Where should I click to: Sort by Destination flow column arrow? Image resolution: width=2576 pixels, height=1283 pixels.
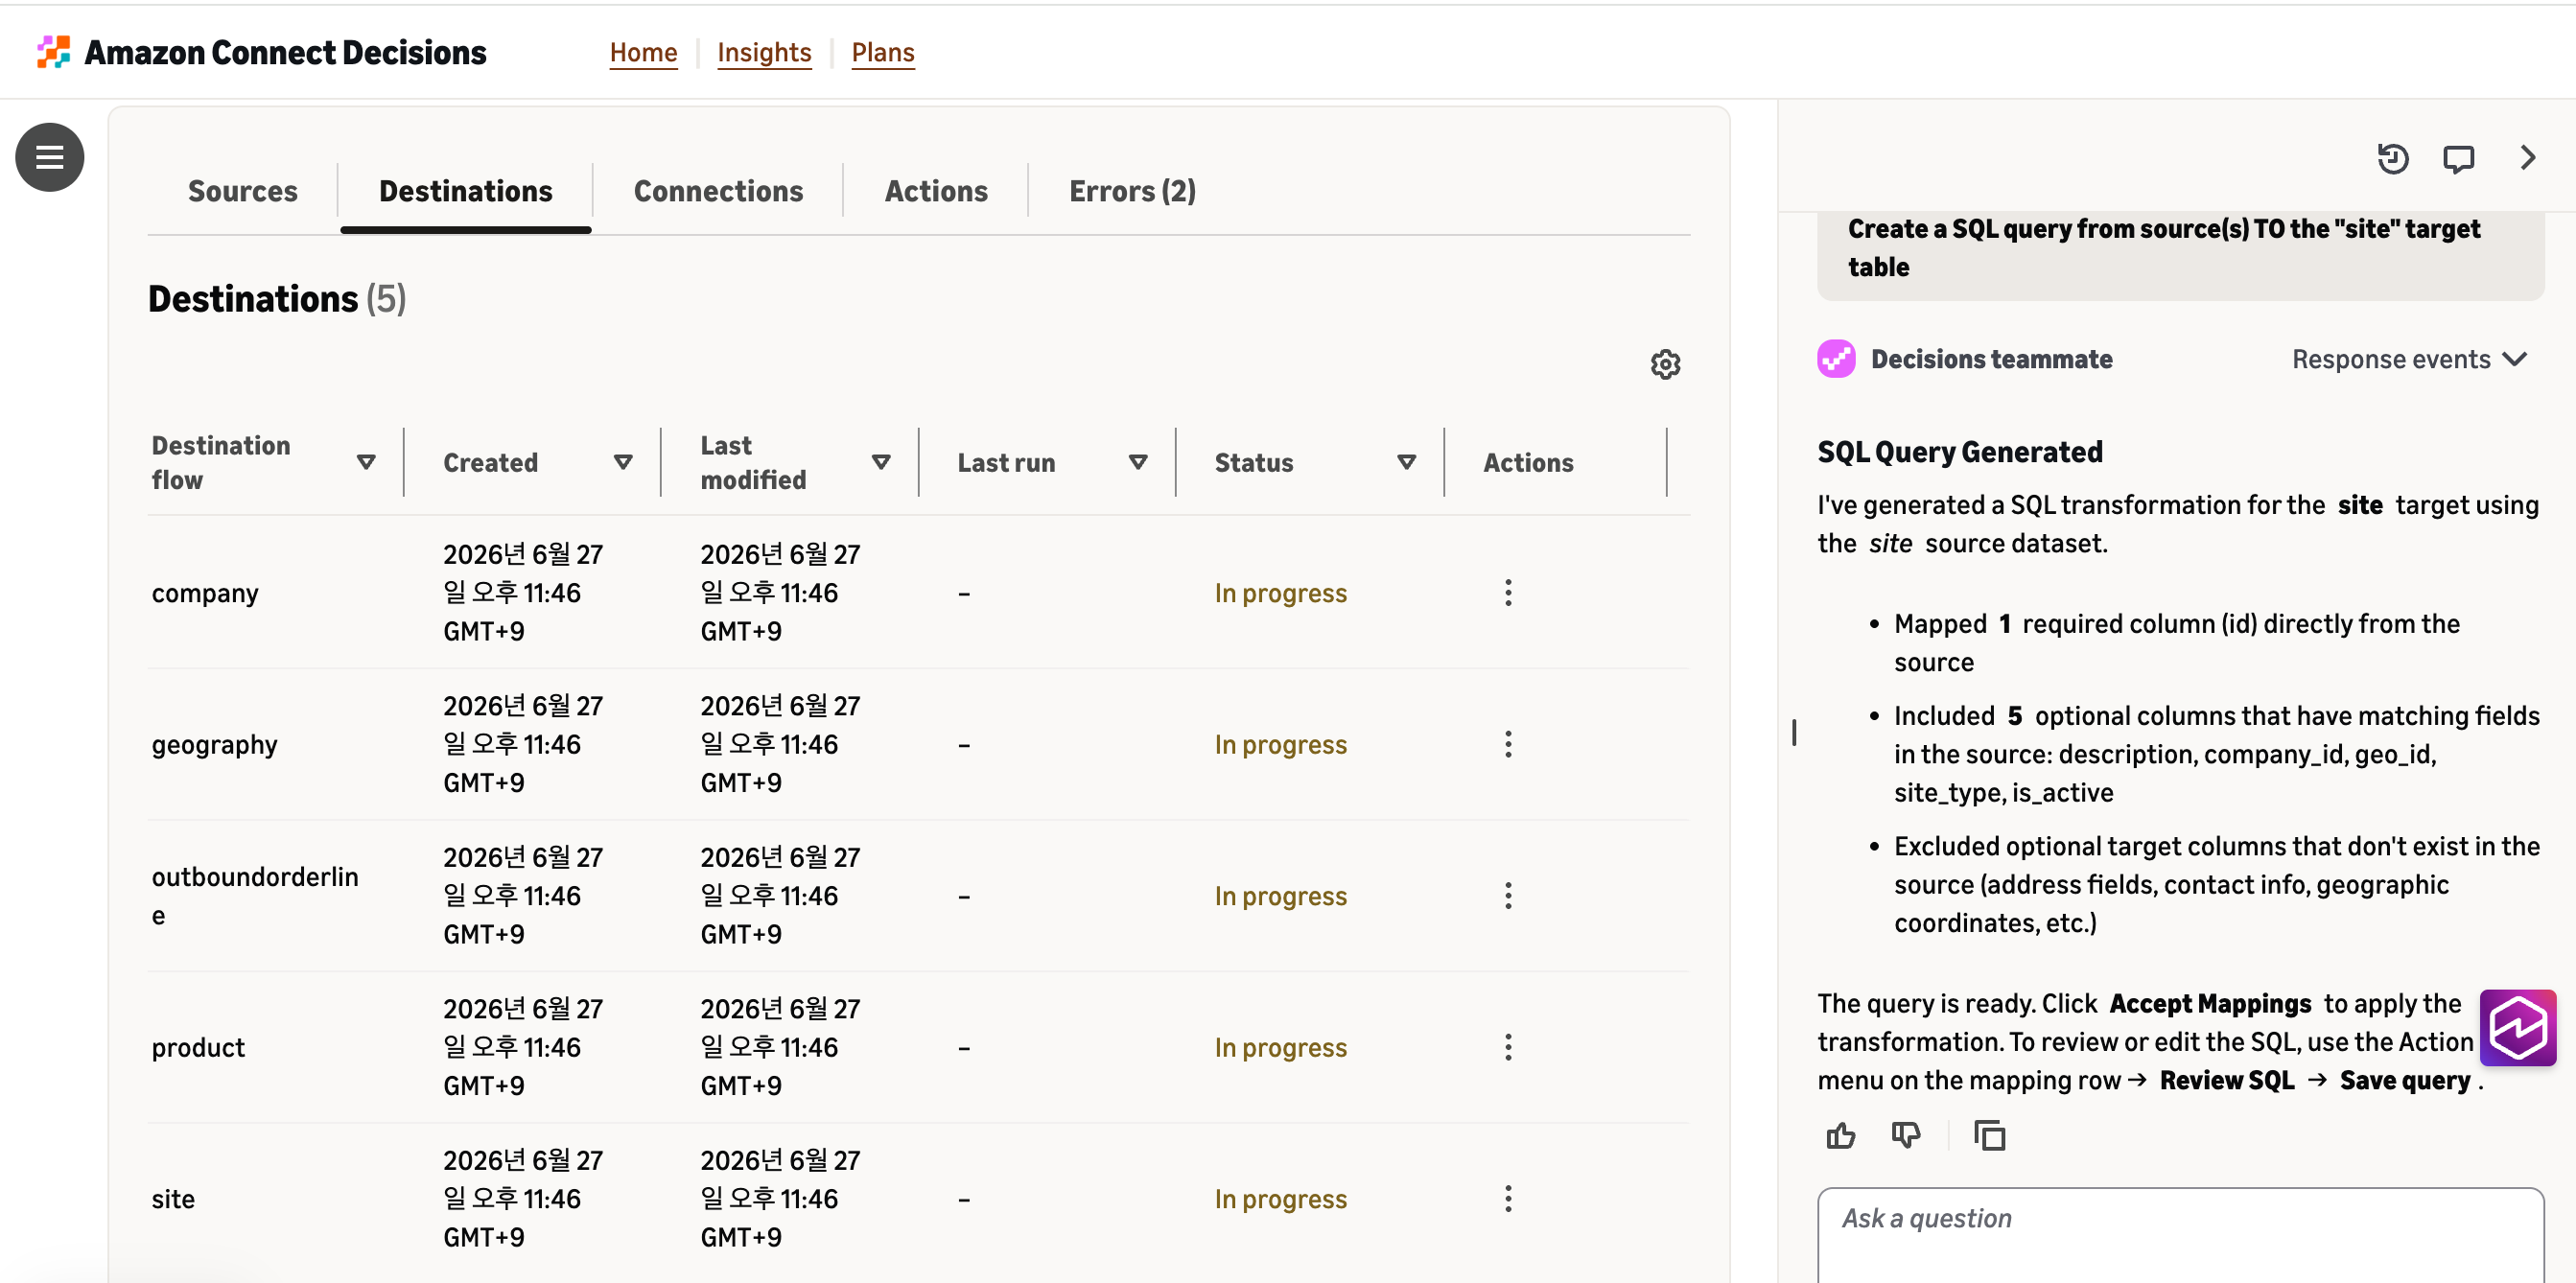pos(366,462)
